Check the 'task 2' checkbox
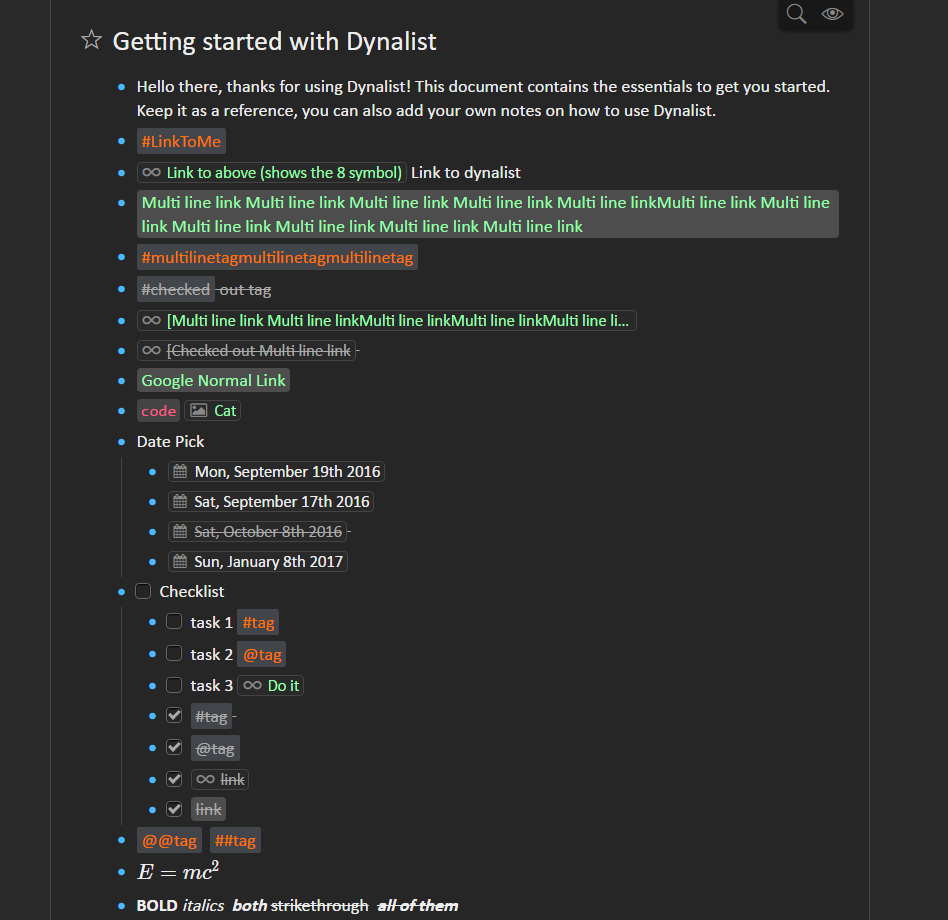The width and height of the screenshot is (948, 920). click(x=173, y=653)
